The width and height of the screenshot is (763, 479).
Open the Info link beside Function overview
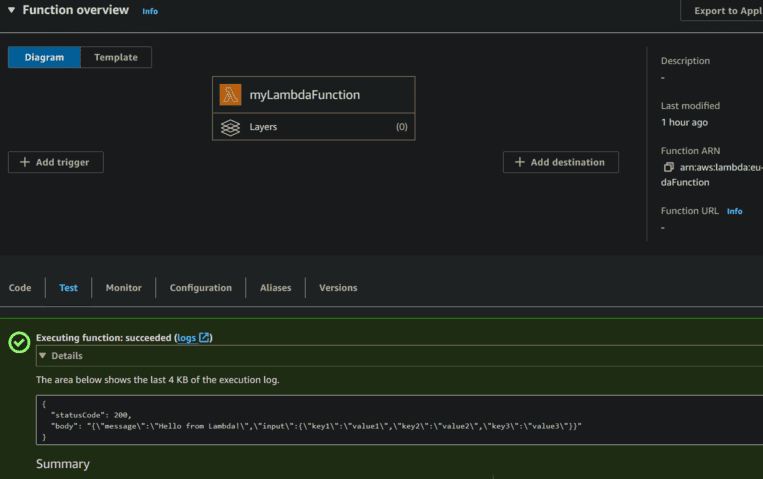click(150, 11)
